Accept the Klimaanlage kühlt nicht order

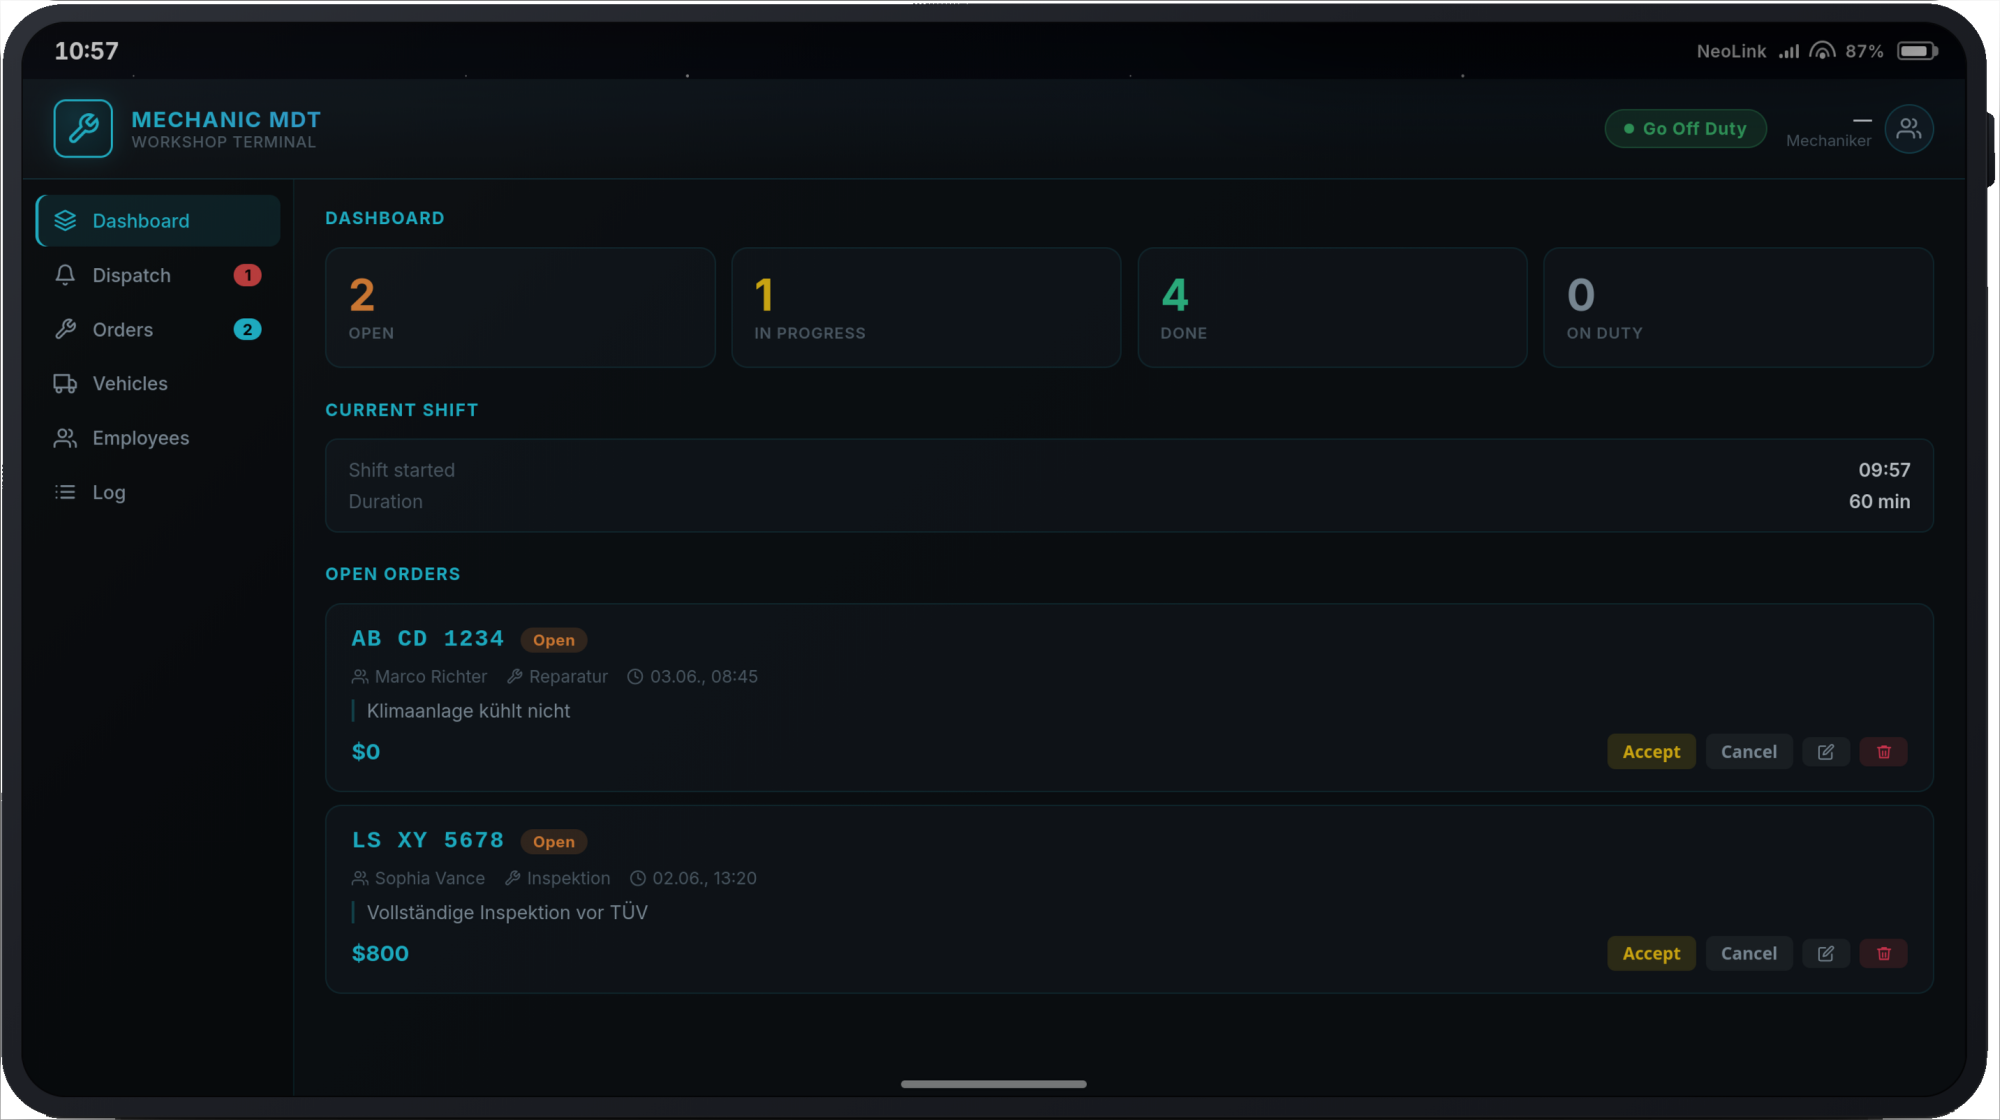pos(1651,752)
